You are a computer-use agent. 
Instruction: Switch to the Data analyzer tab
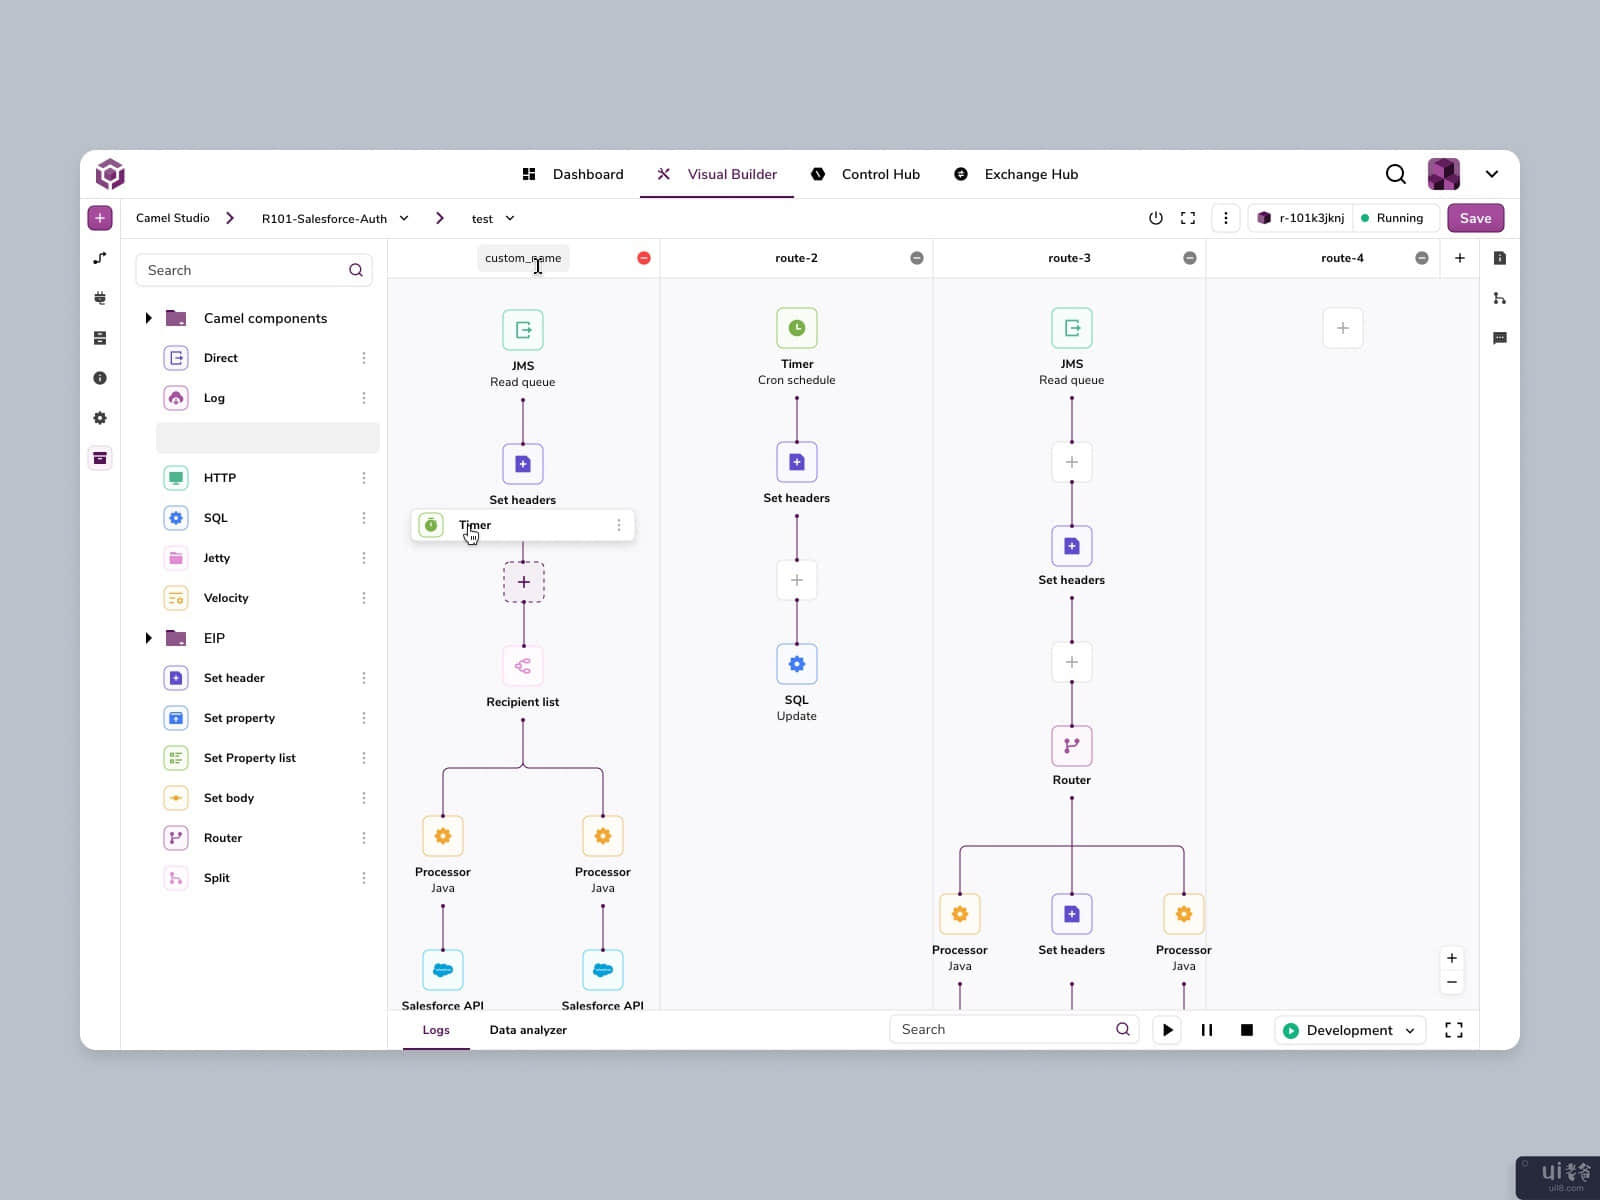point(528,1030)
